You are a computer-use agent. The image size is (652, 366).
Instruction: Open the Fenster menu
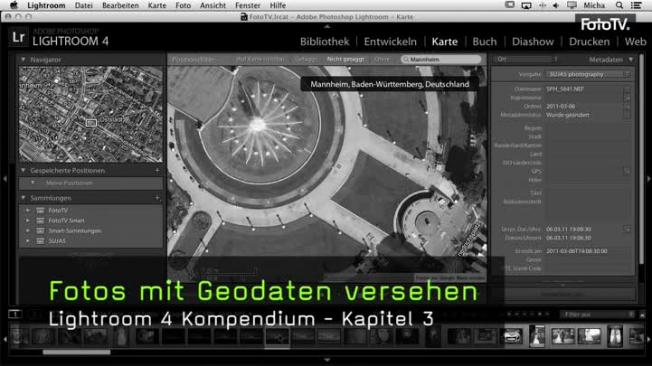248,5
